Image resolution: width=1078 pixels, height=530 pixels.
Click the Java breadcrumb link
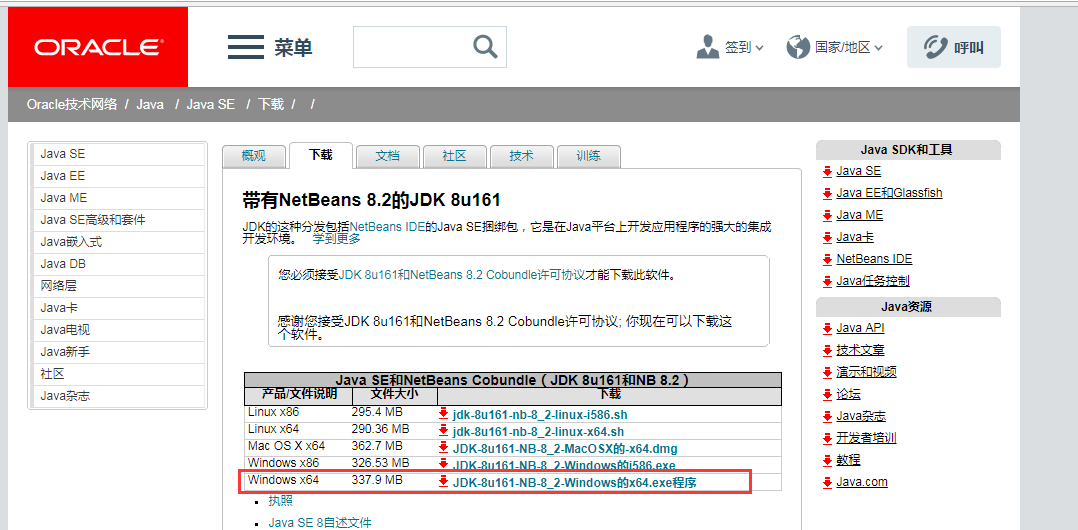coord(150,104)
